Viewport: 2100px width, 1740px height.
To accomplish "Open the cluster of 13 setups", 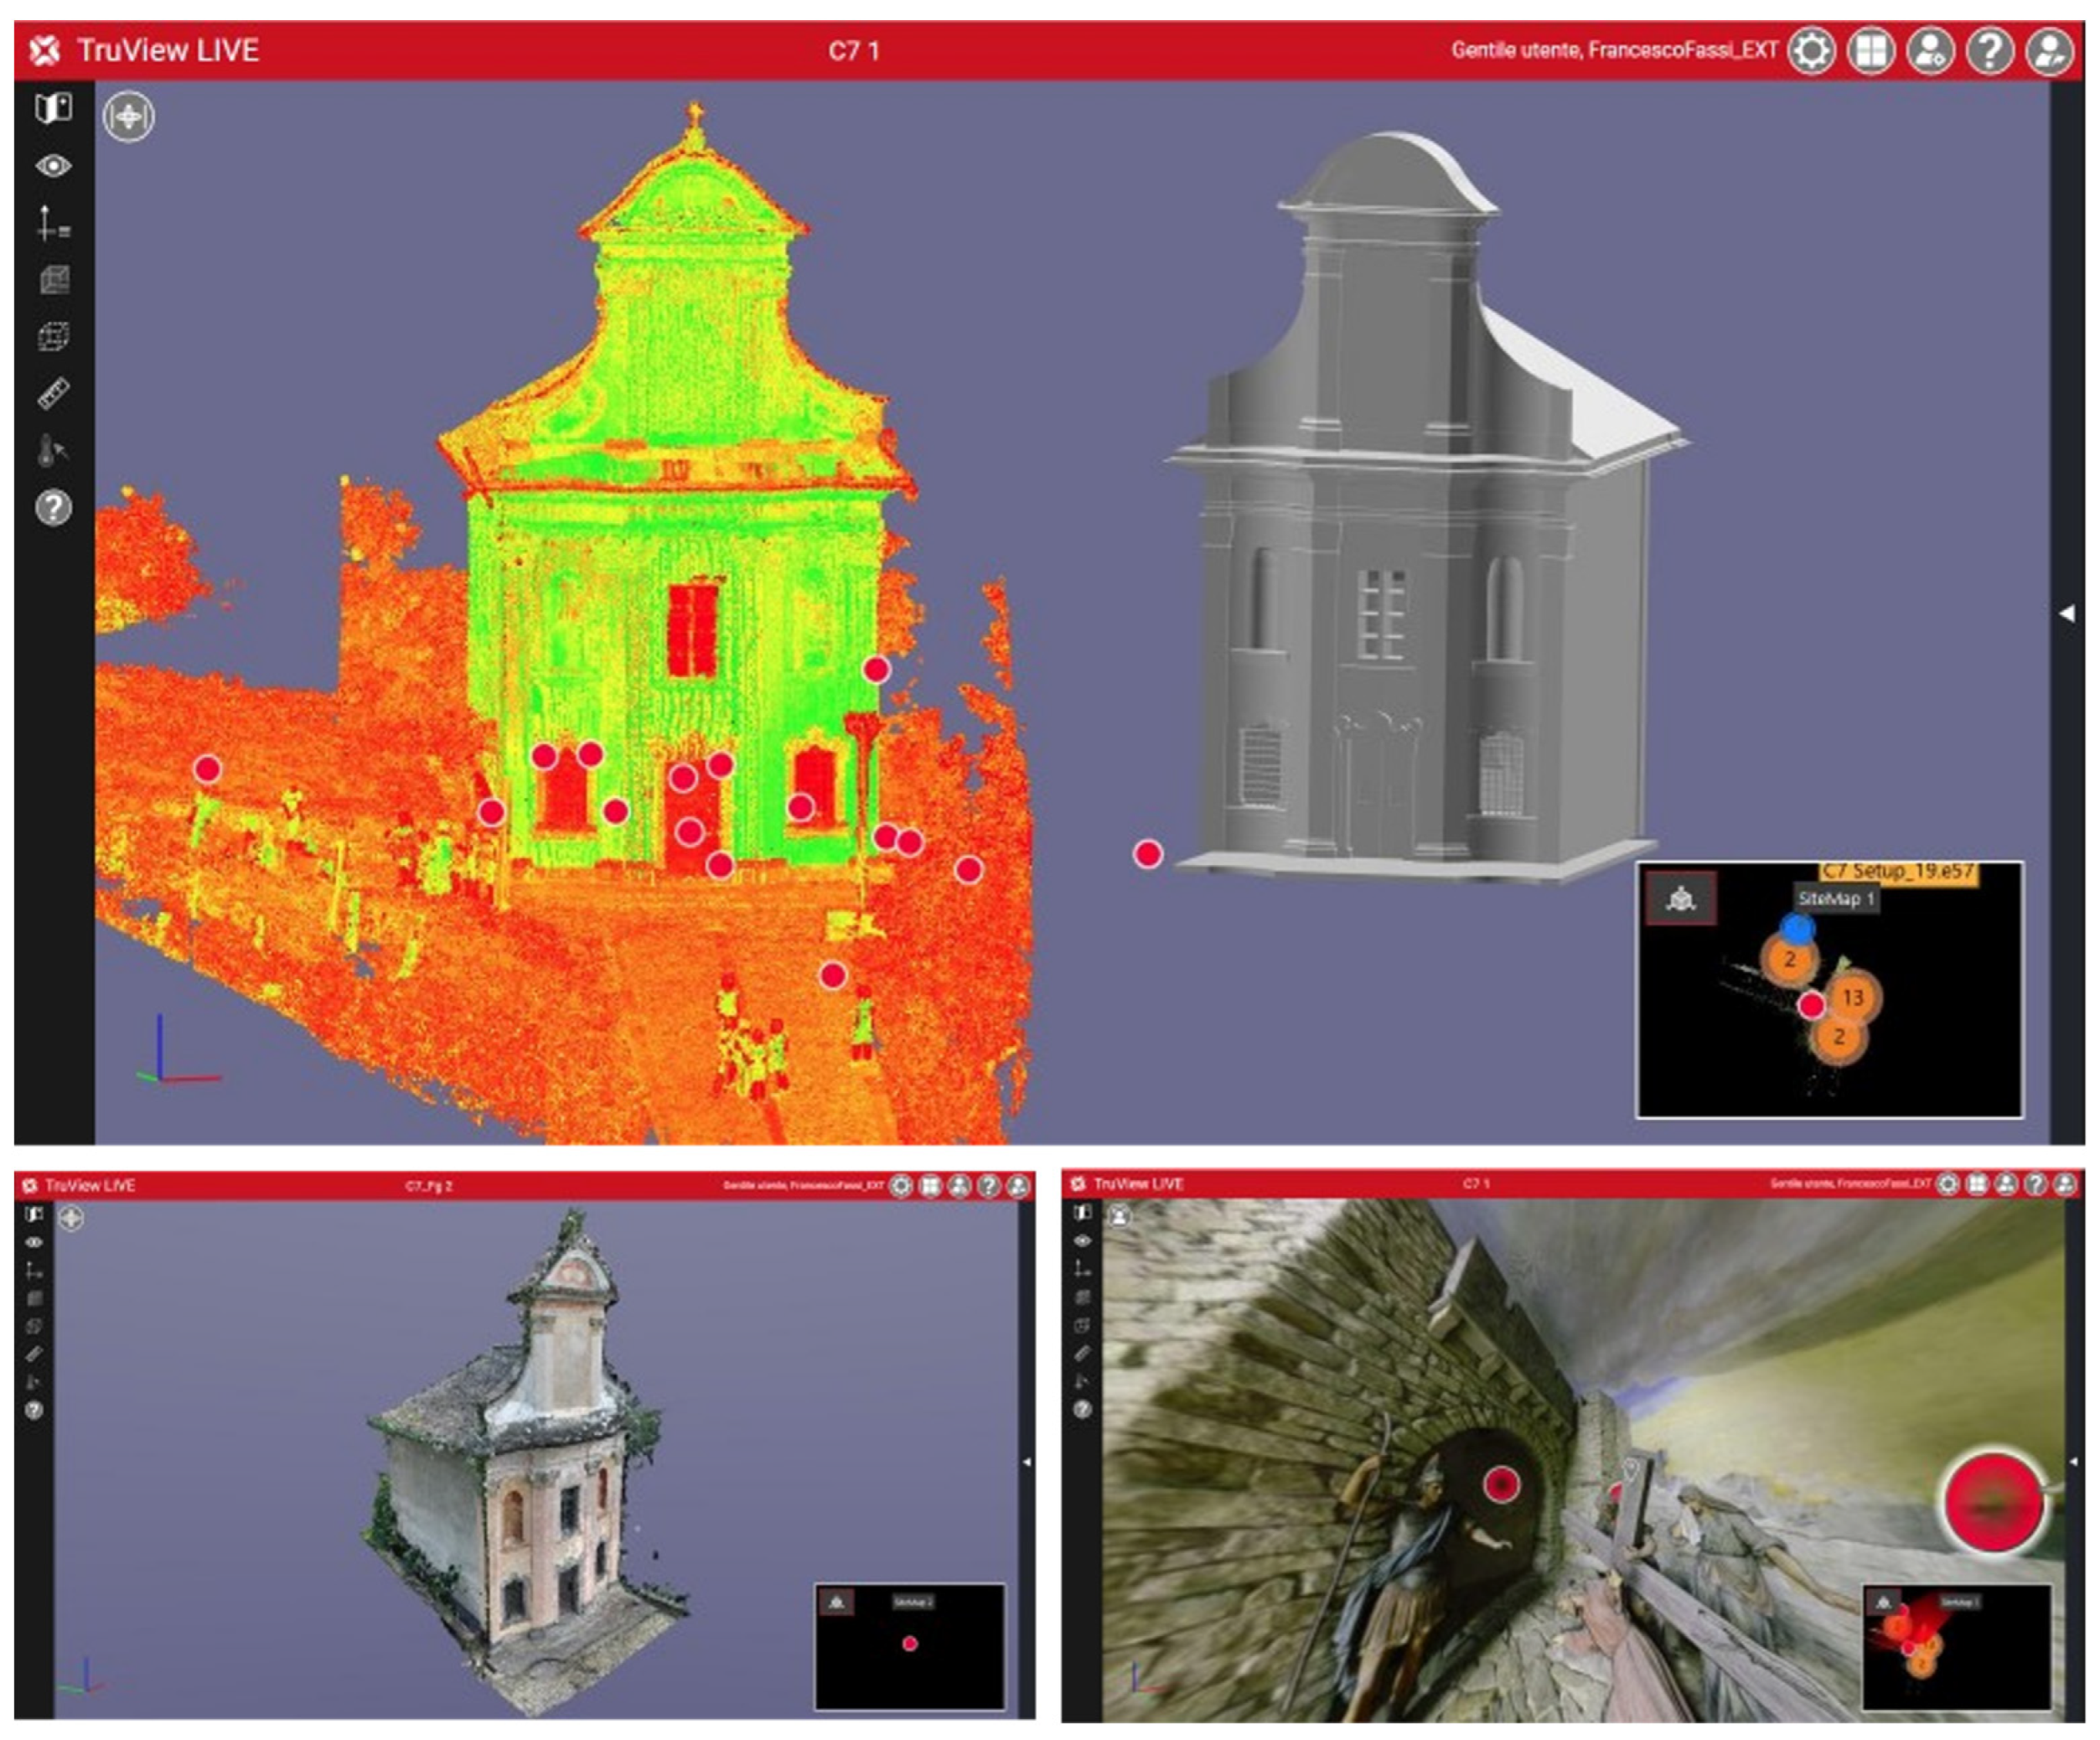I will [x=1852, y=997].
